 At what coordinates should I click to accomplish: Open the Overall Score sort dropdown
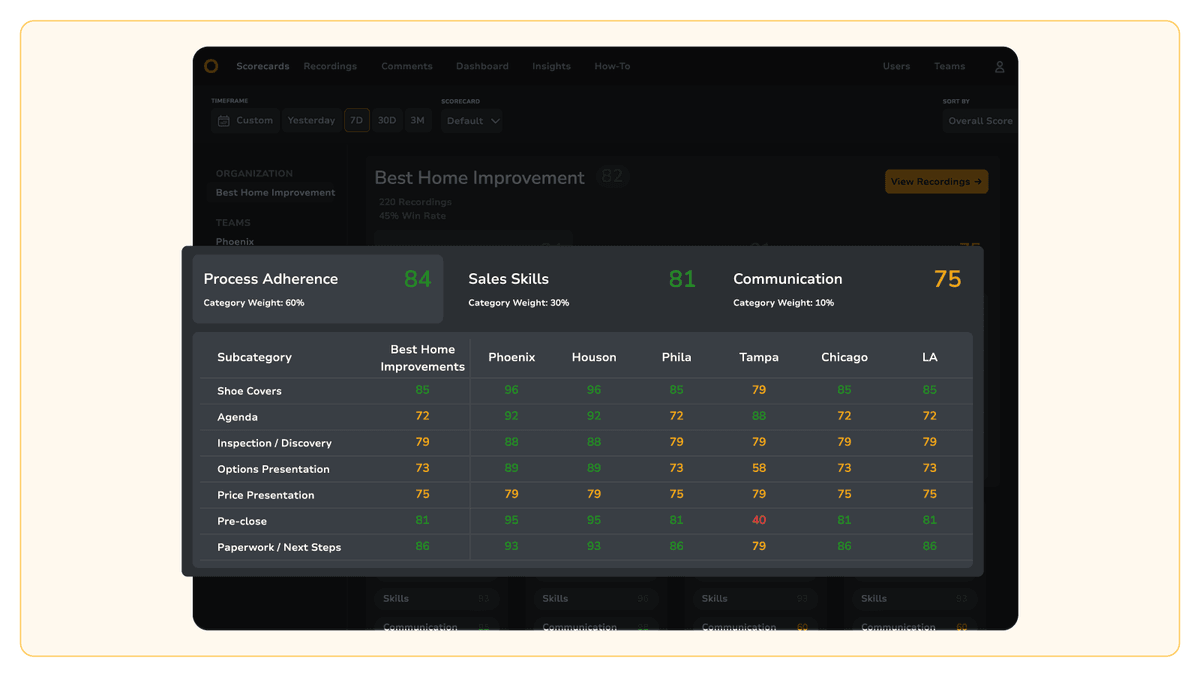click(x=979, y=121)
